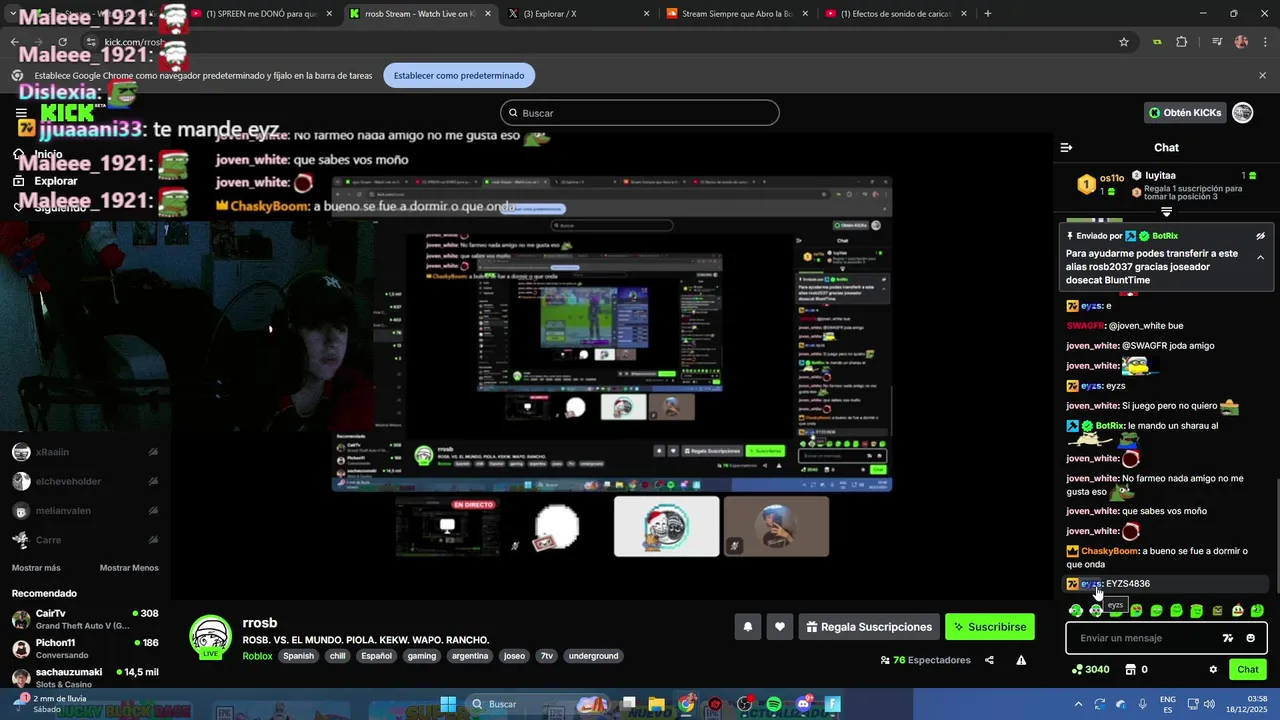Viewport: 1280px width, 720px height.
Task: Open the emoji picker in message box
Action: (x=1250, y=638)
